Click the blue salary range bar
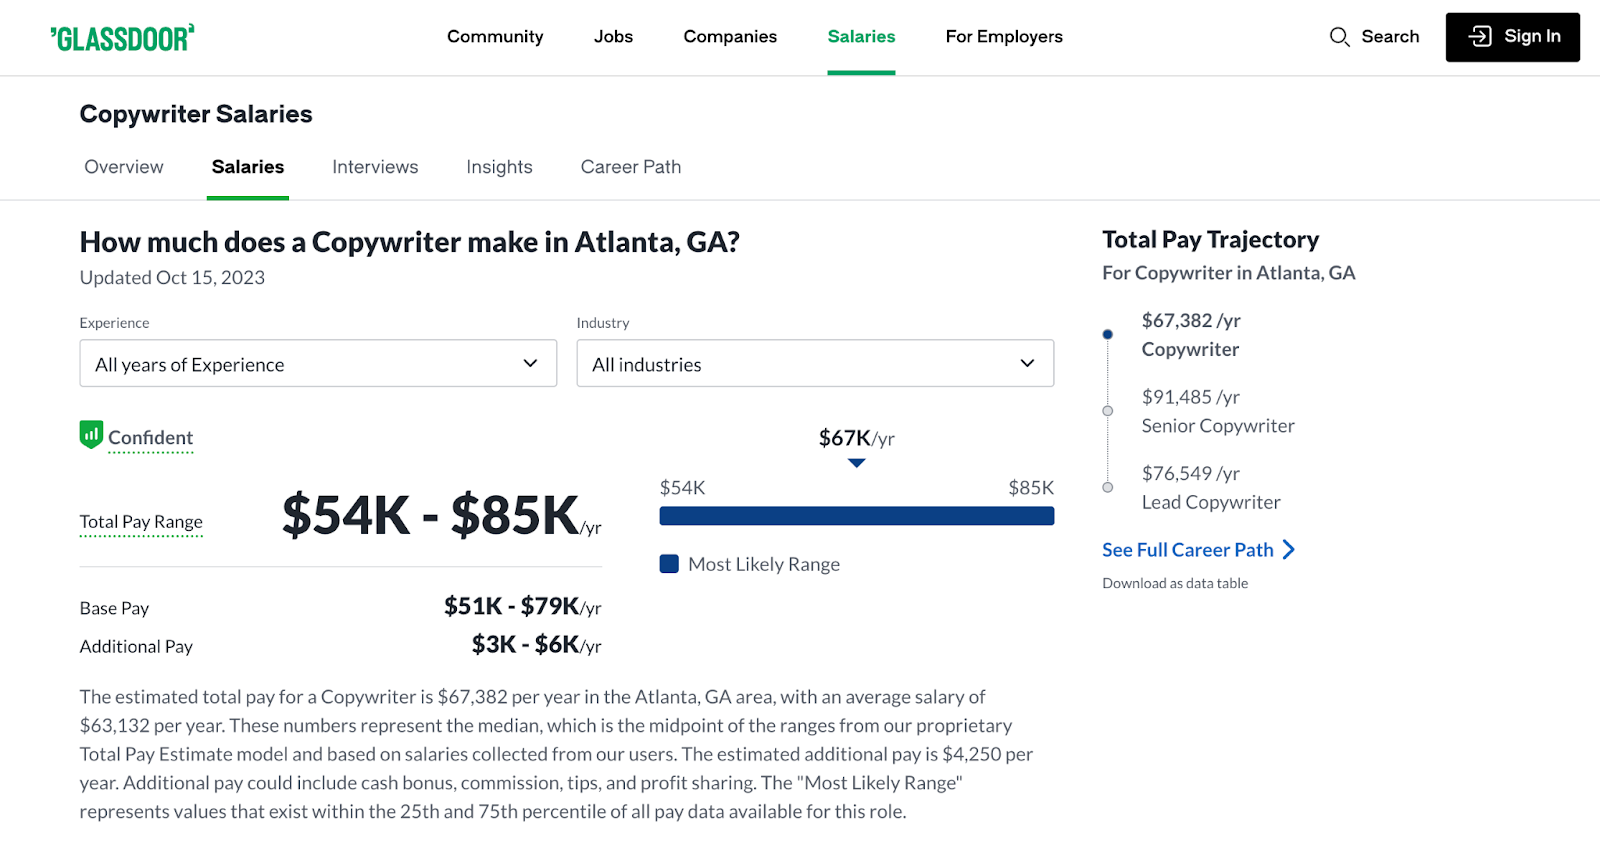The image size is (1600, 841). [856, 515]
